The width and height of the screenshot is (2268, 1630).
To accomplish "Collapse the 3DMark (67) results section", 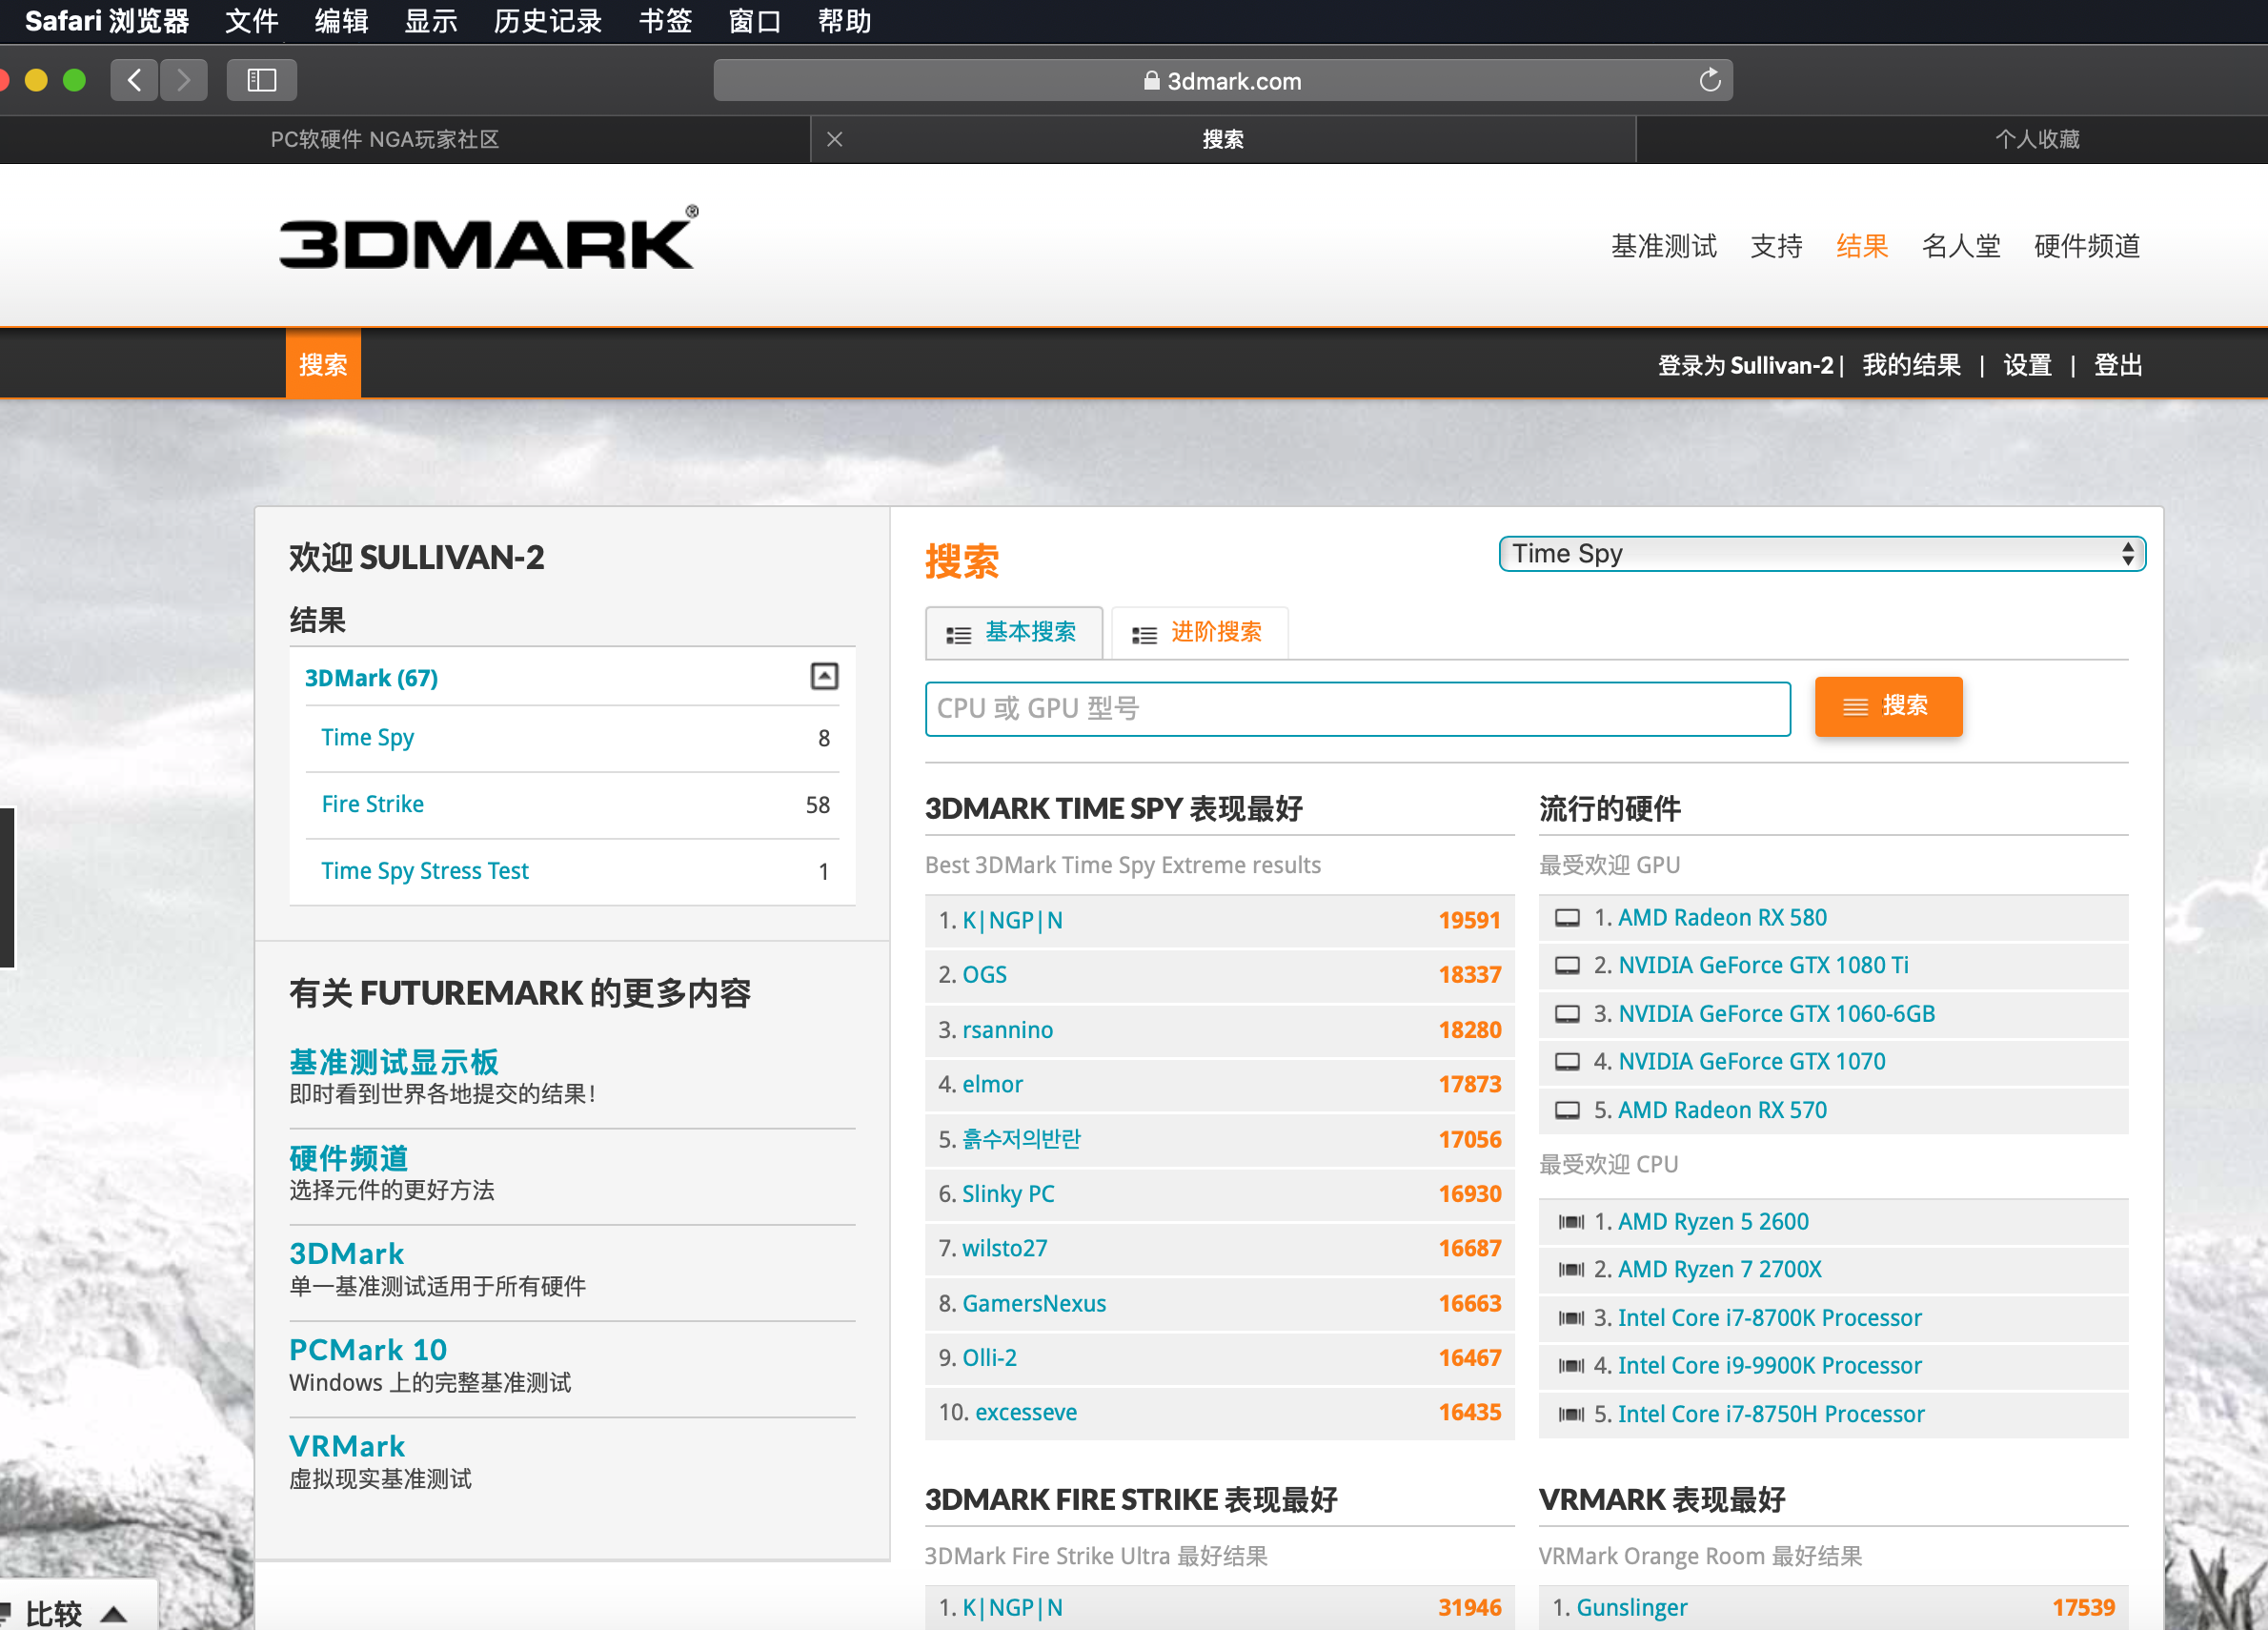I will point(823,677).
